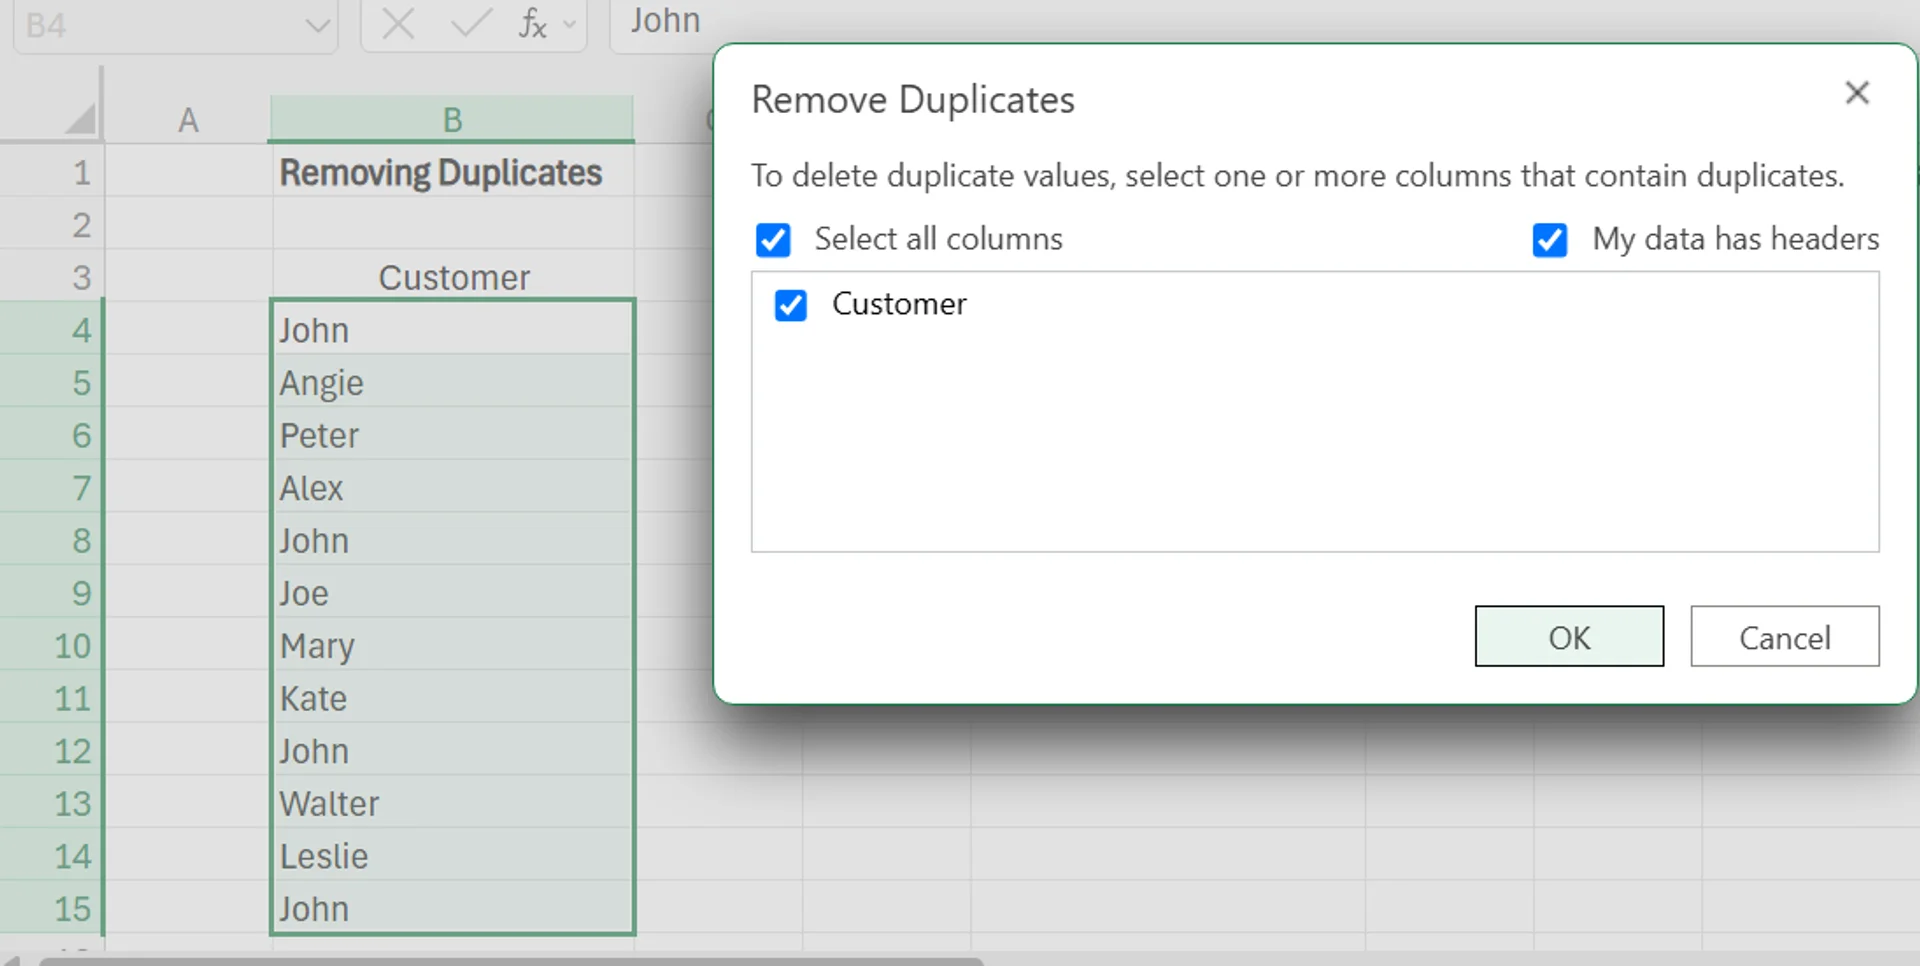Close the Remove Duplicates dialog
The image size is (1920, 966).
1857,93
